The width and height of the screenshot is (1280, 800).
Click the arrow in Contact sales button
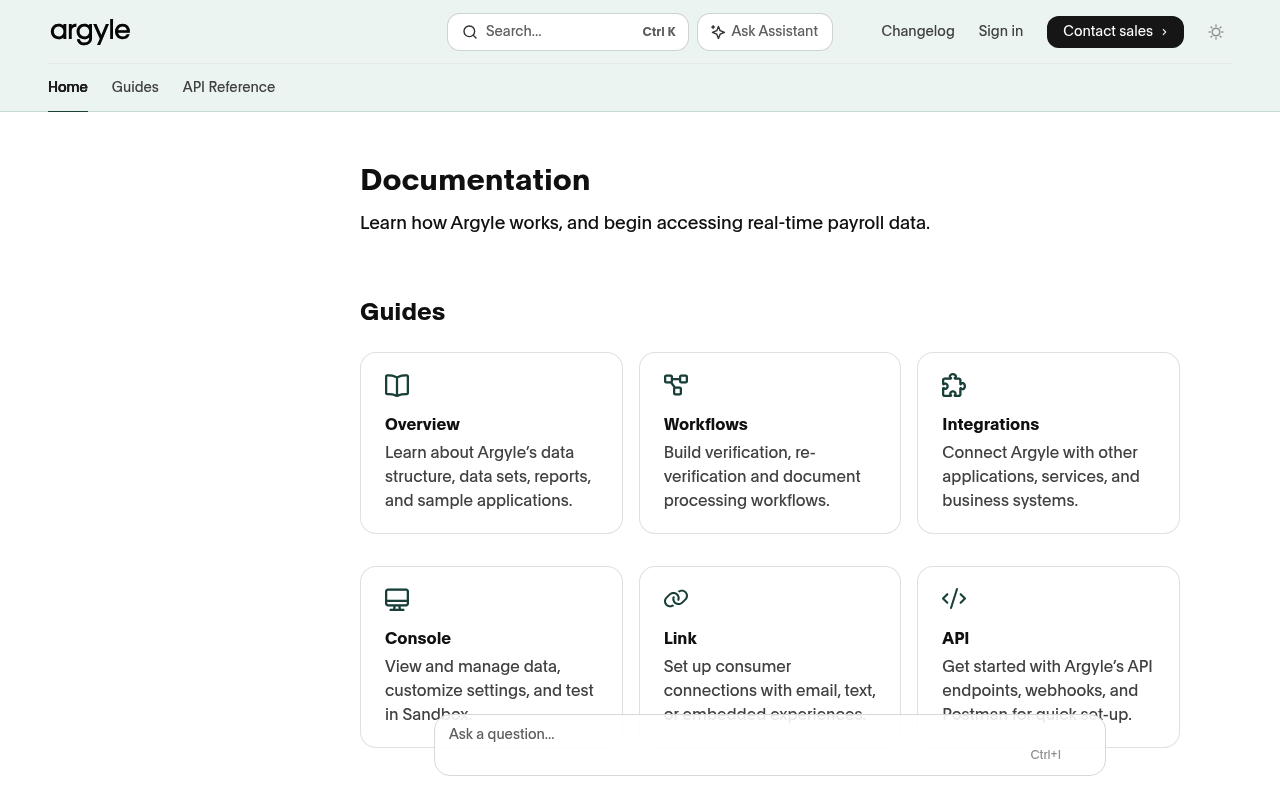(1164, 32)
